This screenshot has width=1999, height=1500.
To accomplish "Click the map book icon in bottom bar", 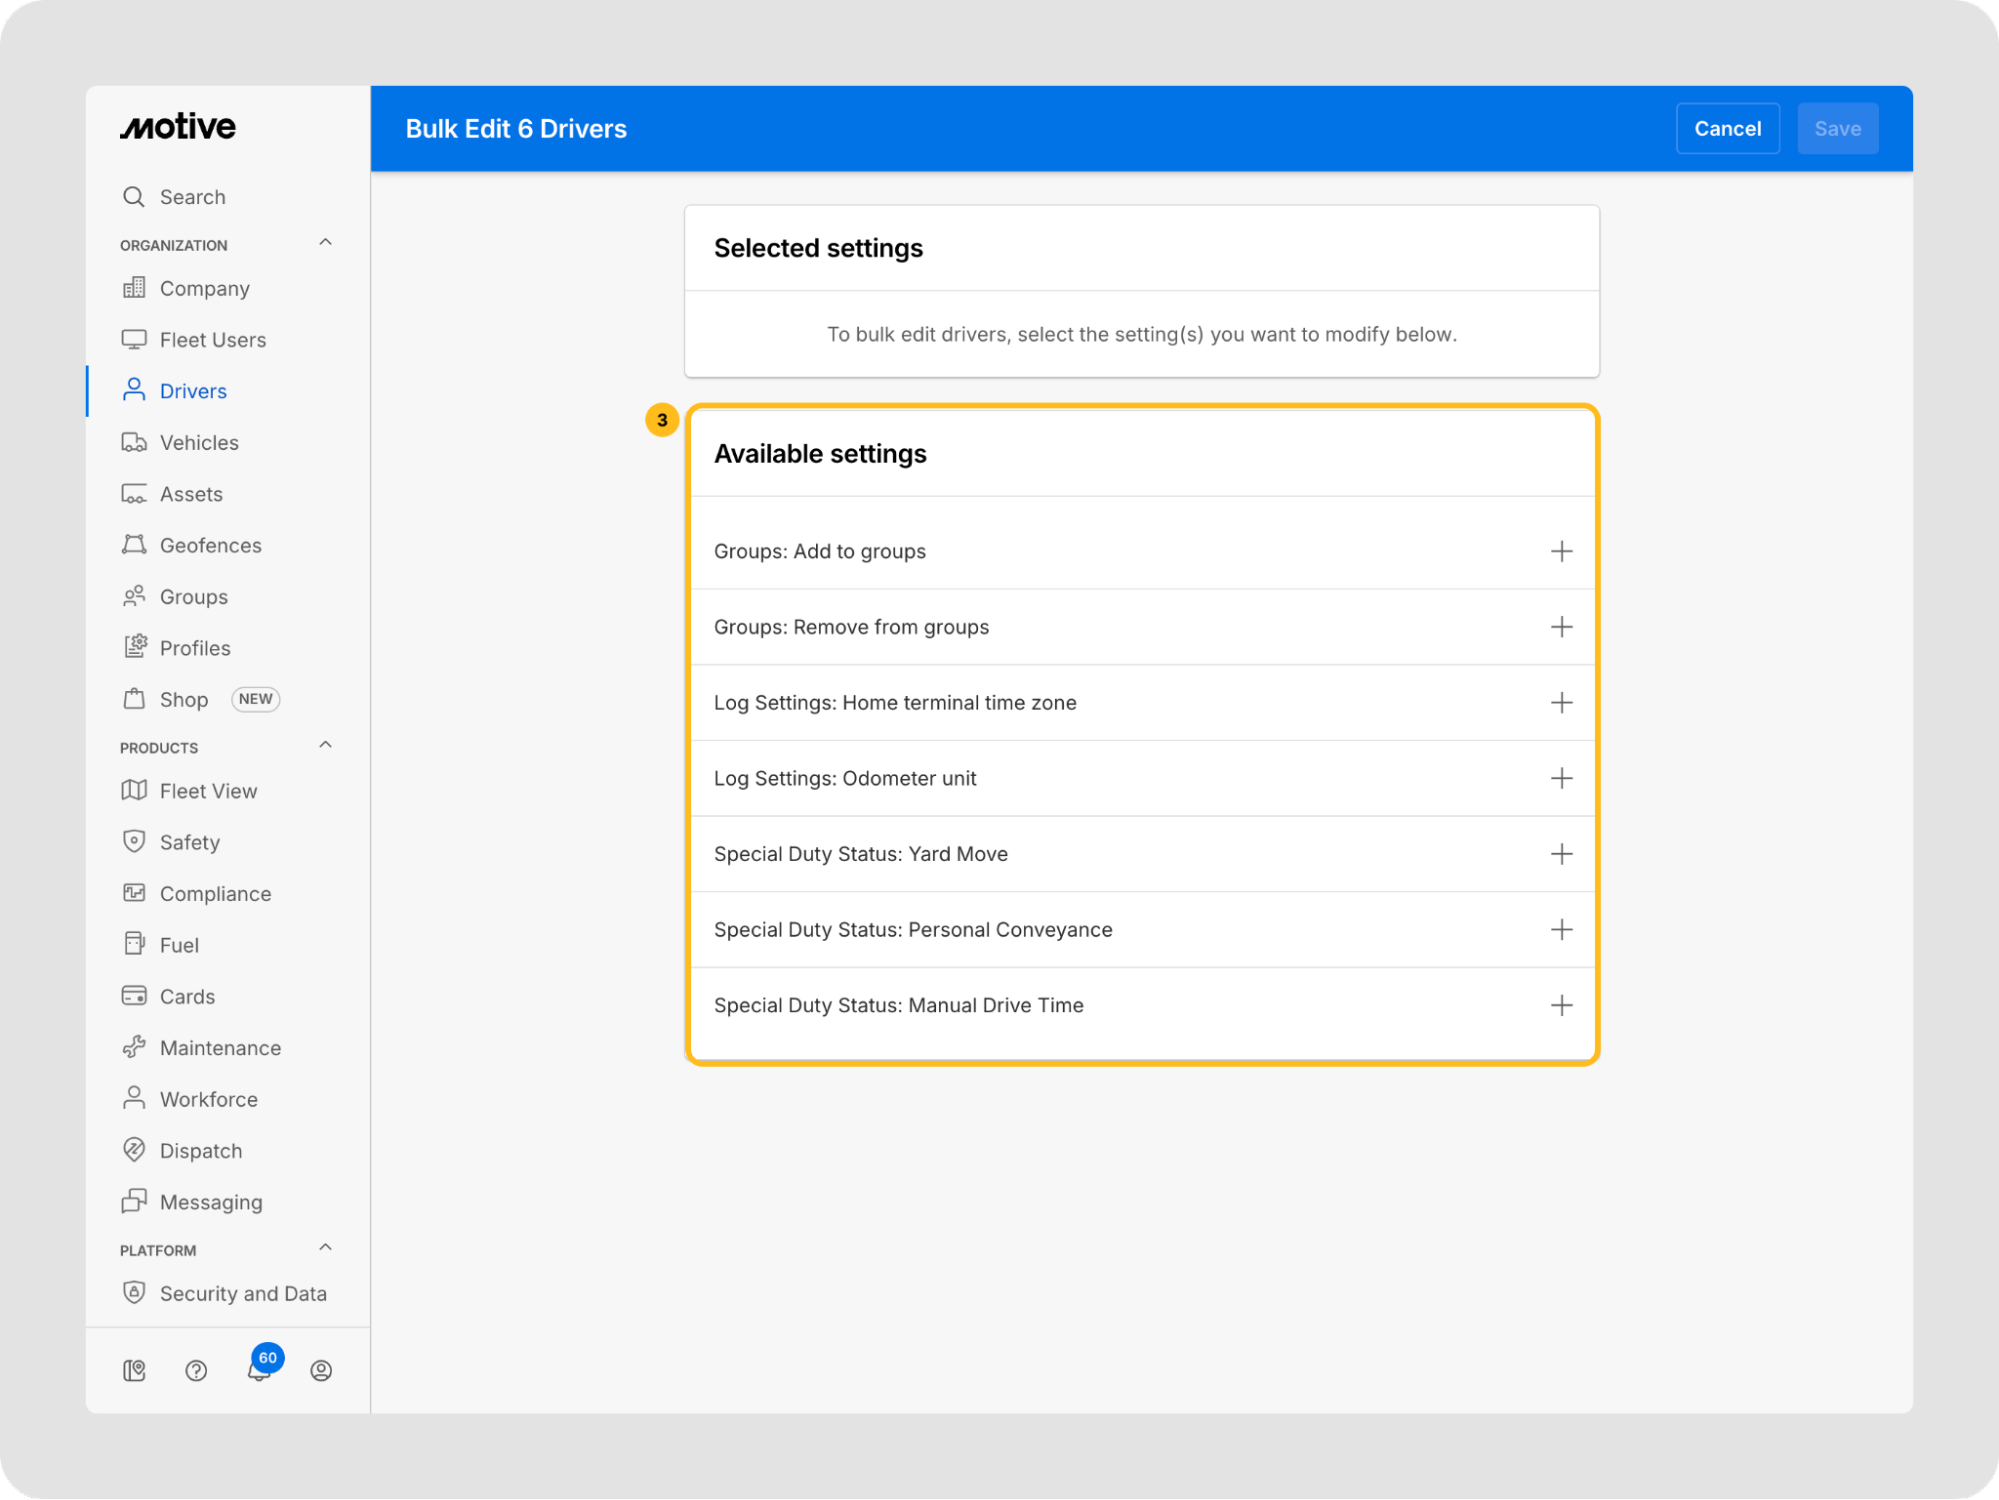I will (134, 1370).
